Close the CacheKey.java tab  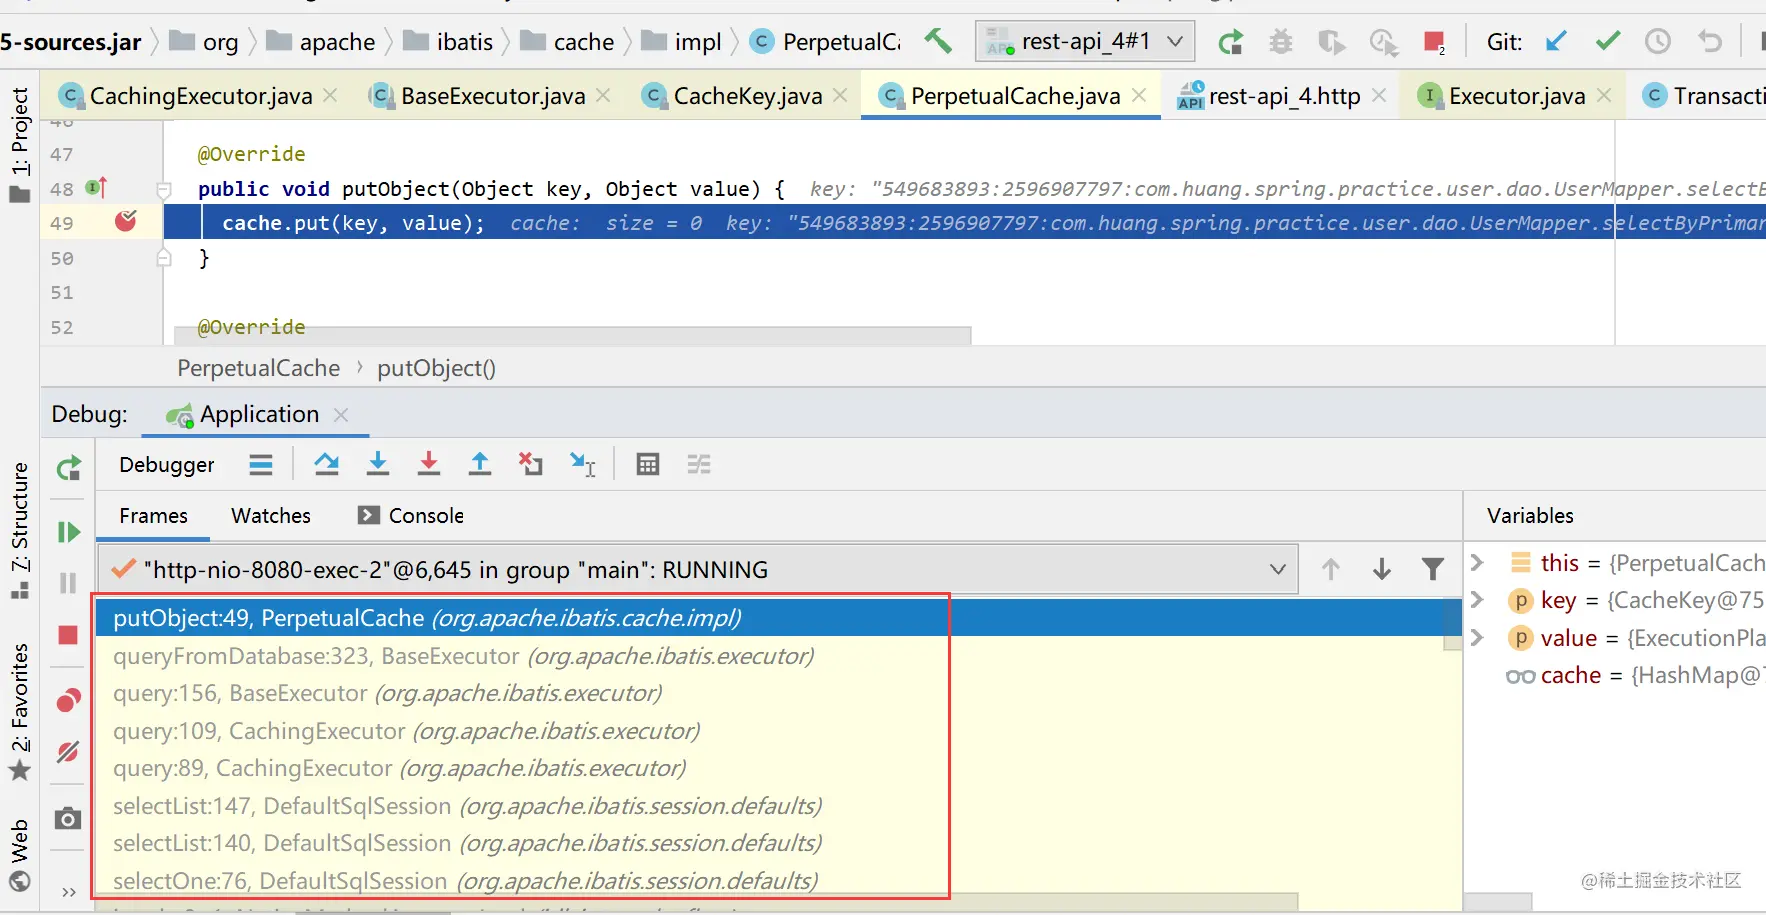[840, 95]
